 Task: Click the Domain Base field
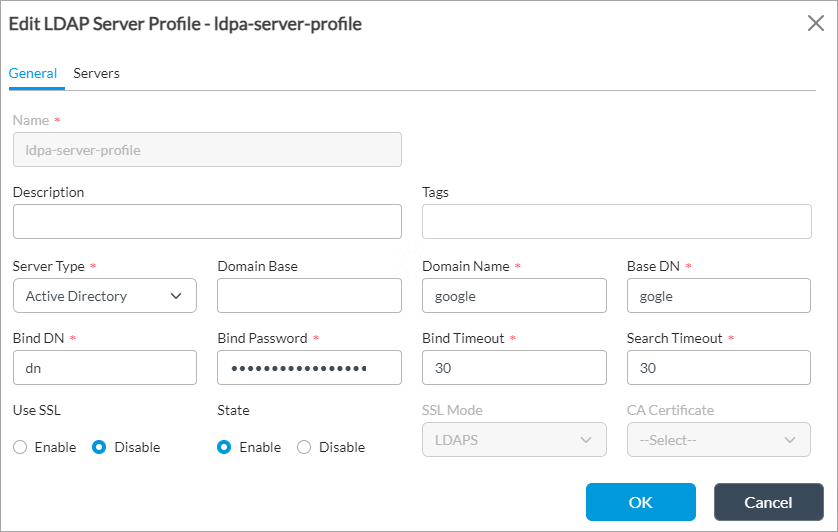click(x=309, y=296)
